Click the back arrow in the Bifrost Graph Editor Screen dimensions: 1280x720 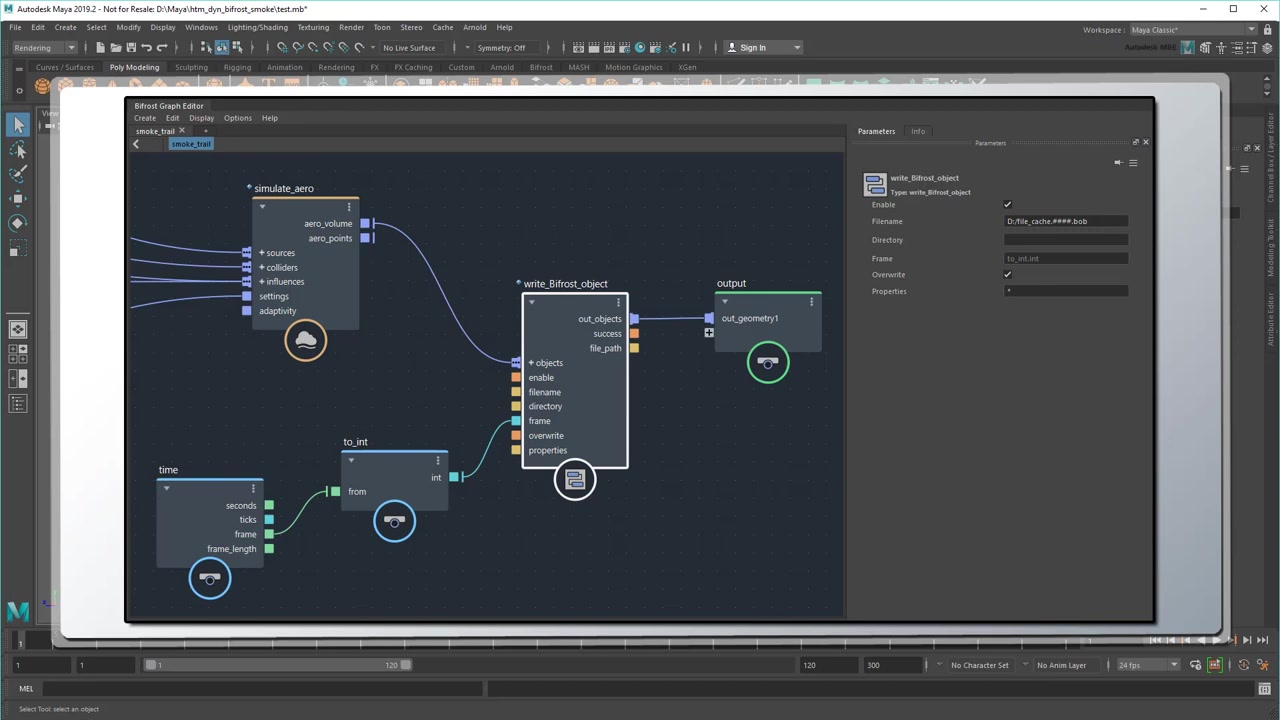pos(136,144)
